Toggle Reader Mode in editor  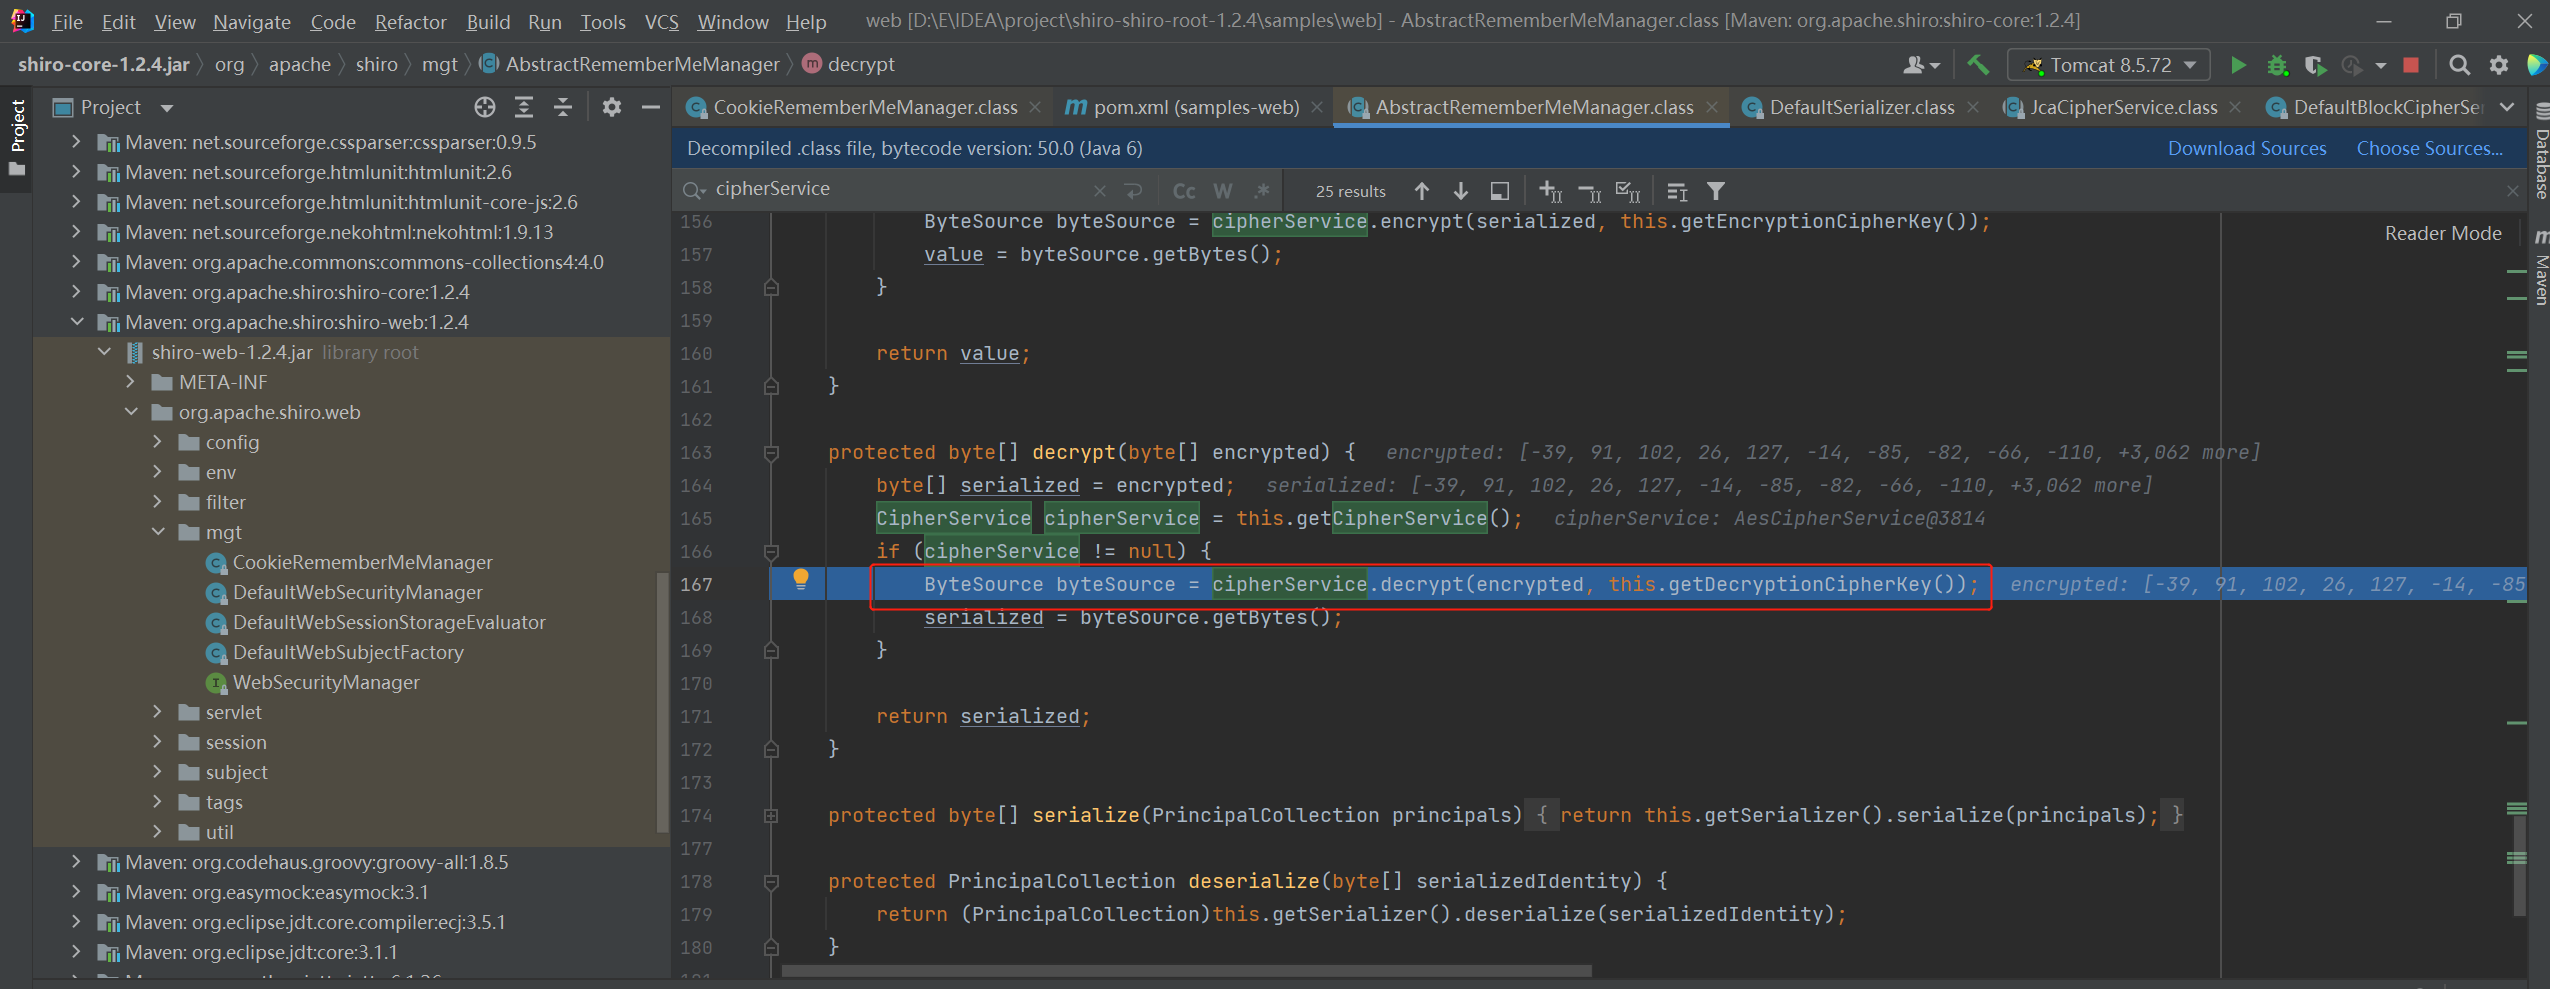(x=2443, y=233)
